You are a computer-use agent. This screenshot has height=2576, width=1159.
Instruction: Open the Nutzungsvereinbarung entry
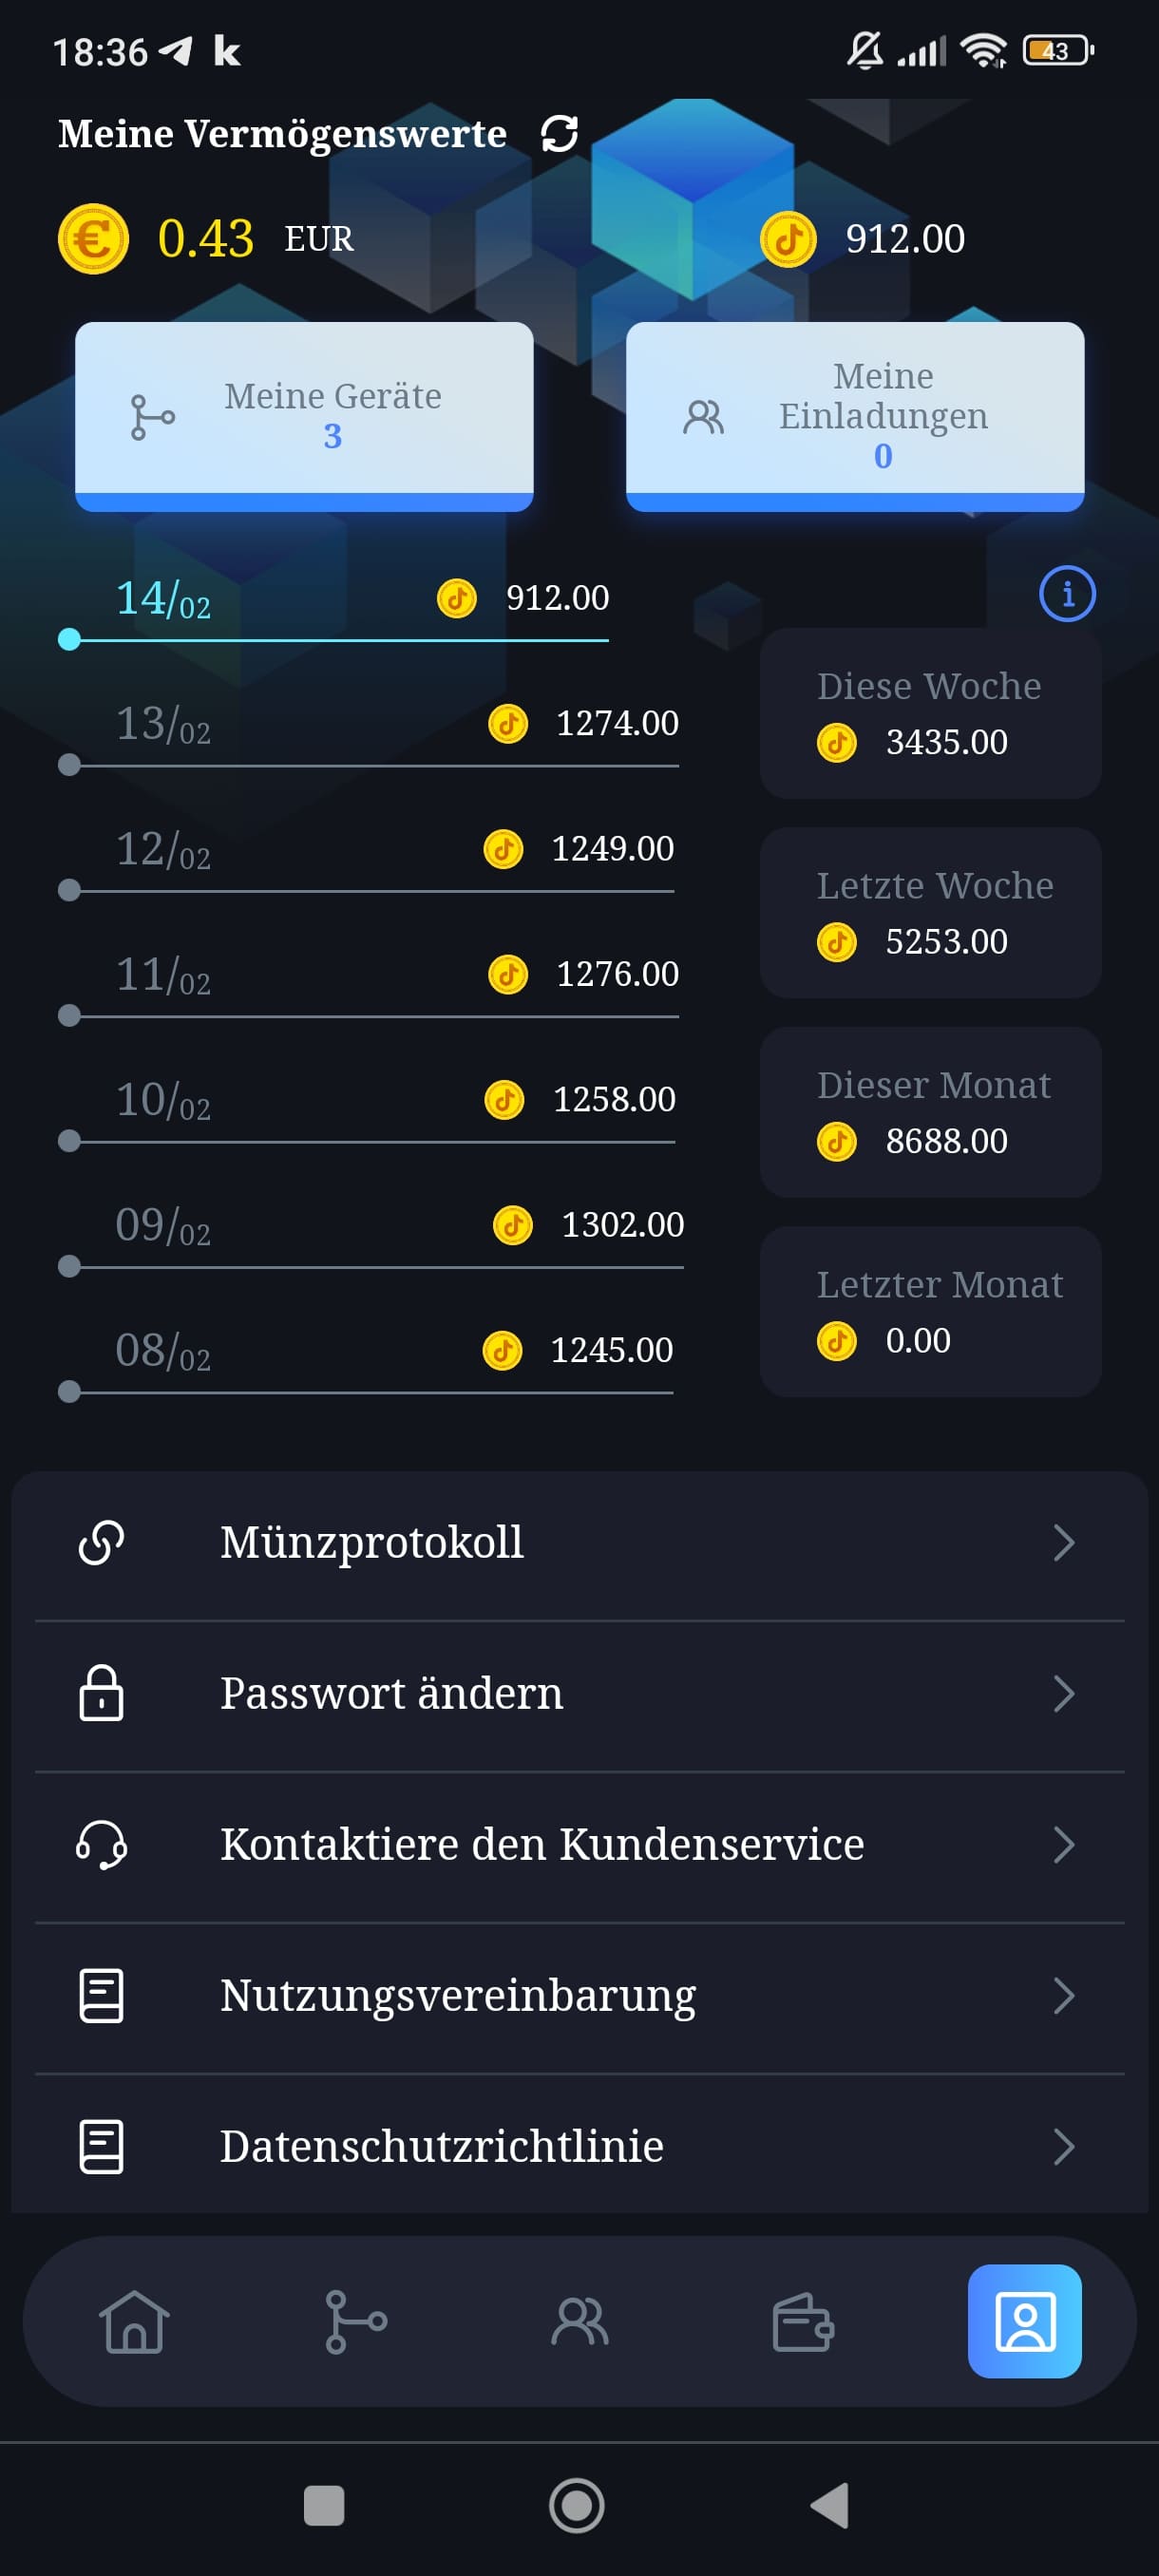457,1996
